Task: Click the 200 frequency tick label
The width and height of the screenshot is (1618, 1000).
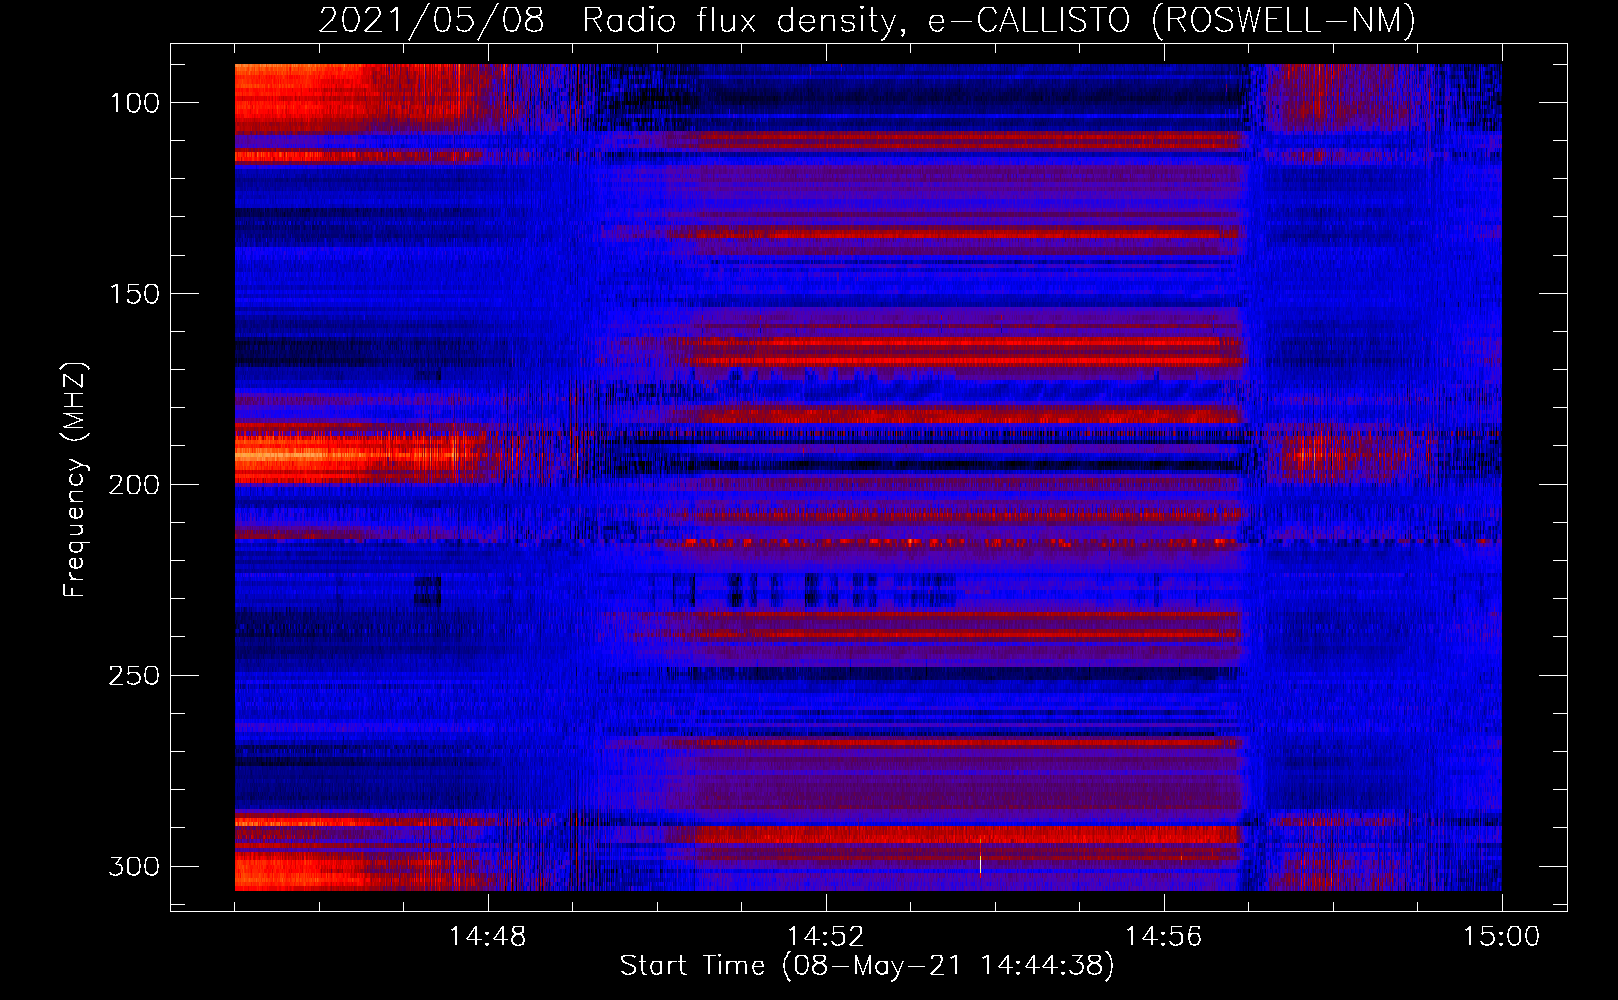Action: point(133,485)
